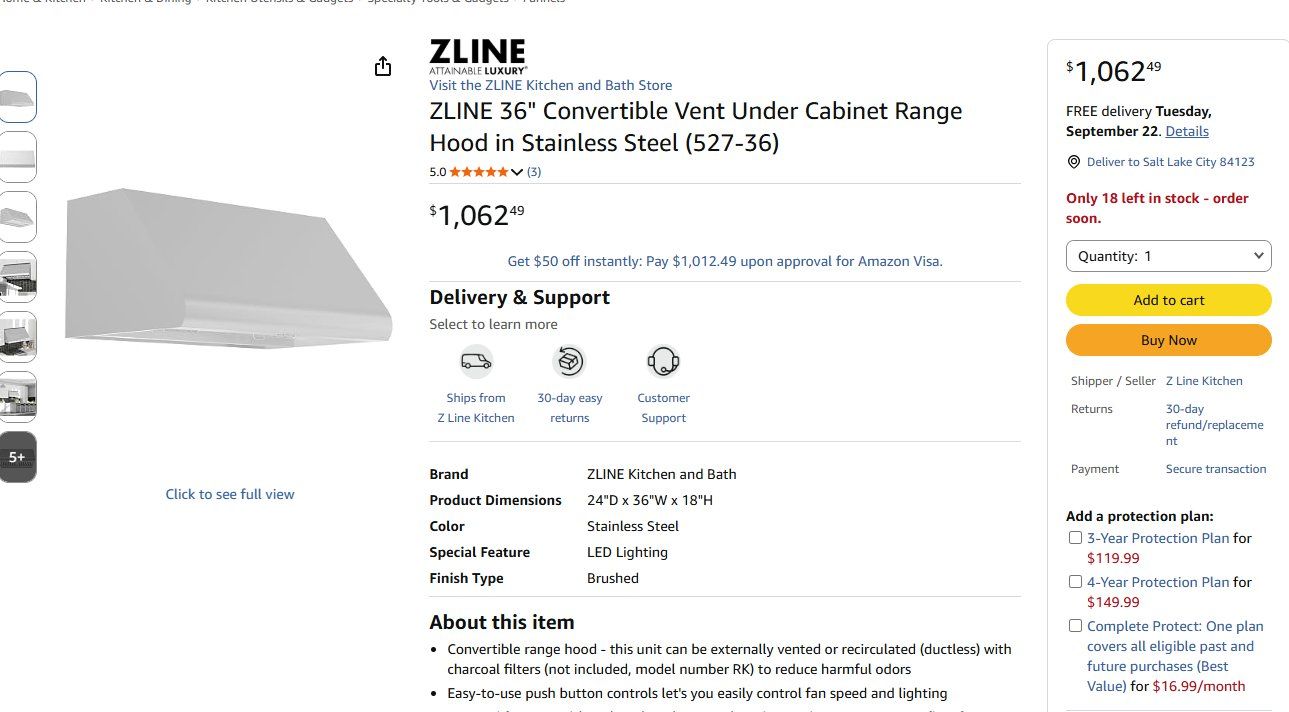Click the share icon above product image
Image resolution: width=1289 pixels, height=712 pixels.
[383, 67]
